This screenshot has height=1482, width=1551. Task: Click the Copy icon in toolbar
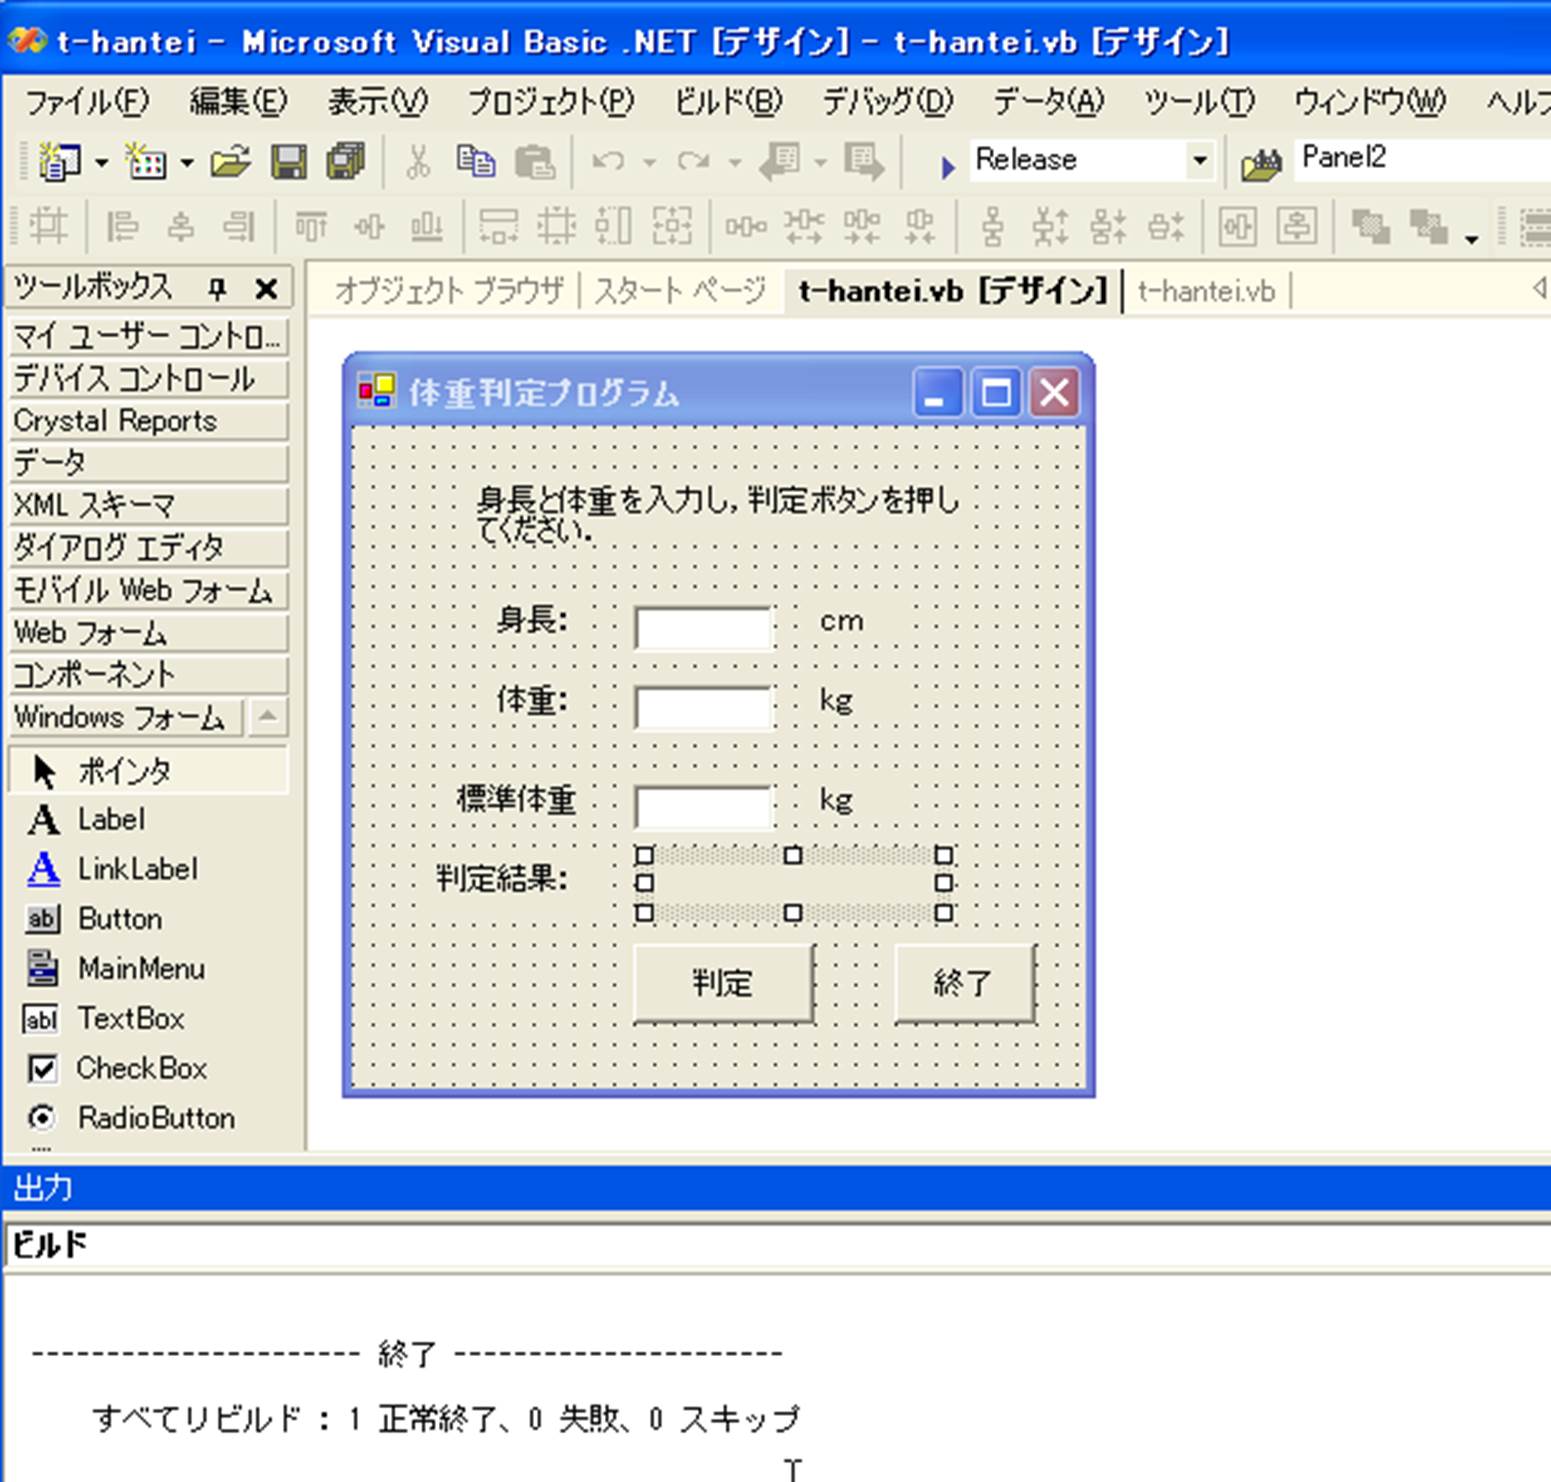click(475, 162)
